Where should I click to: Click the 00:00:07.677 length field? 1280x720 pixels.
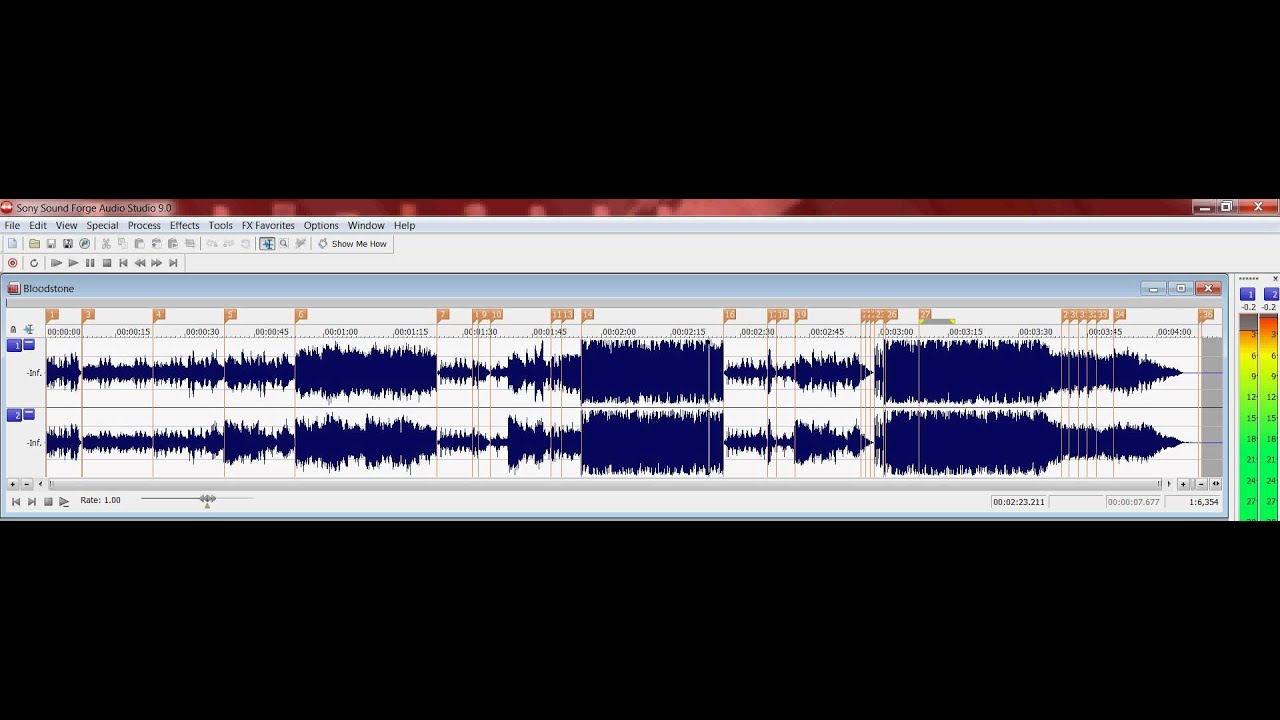[x=1133, y=502]
